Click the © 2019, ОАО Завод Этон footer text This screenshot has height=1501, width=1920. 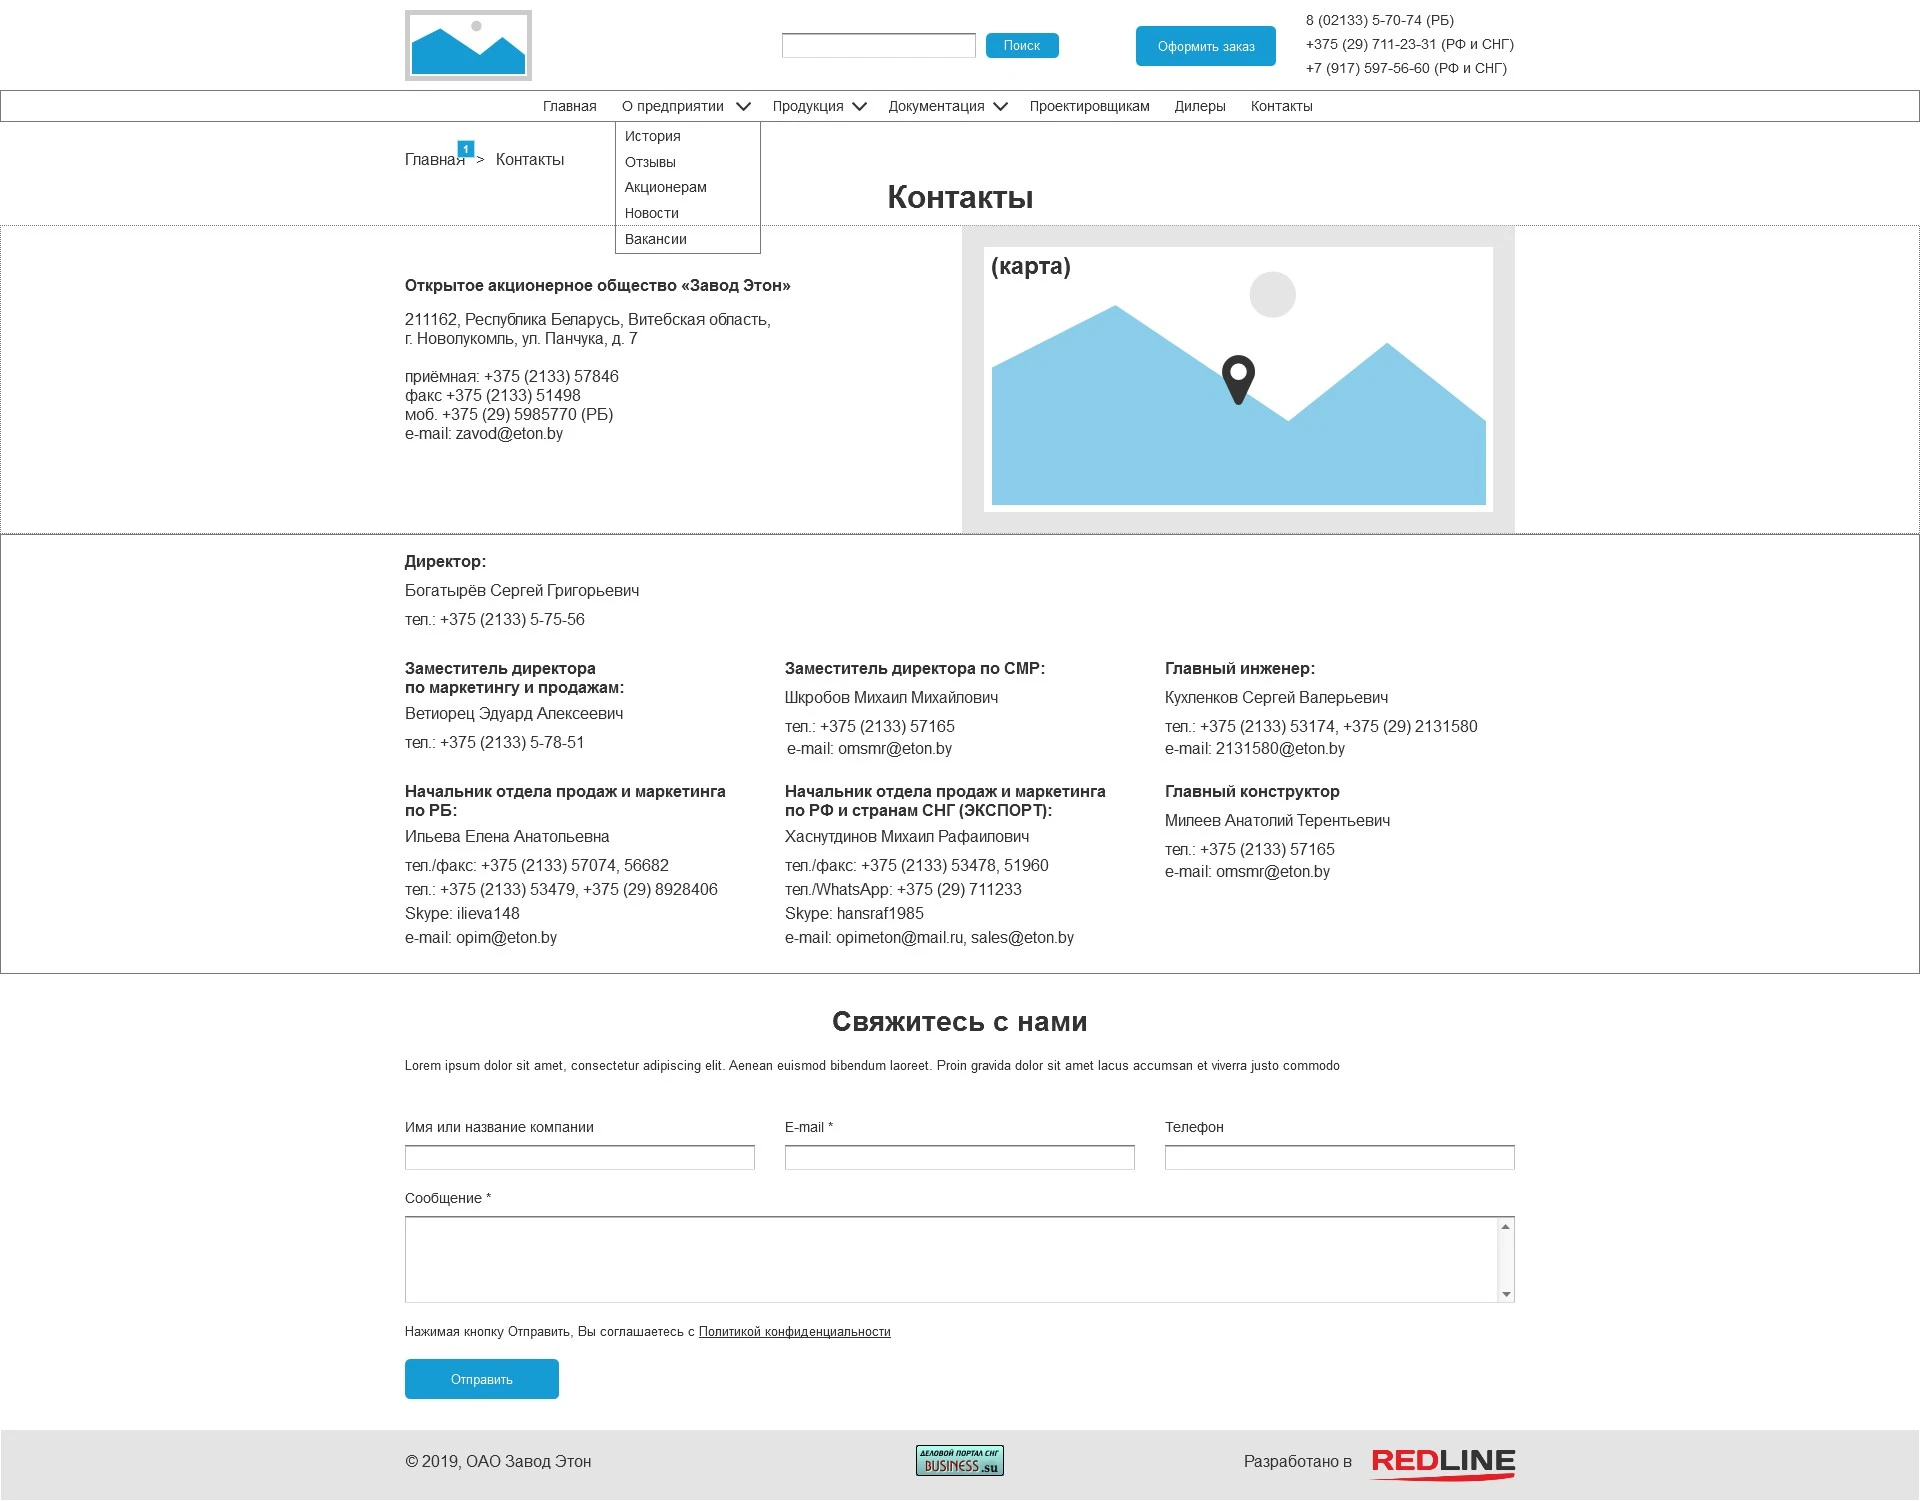pos(498,1462)
